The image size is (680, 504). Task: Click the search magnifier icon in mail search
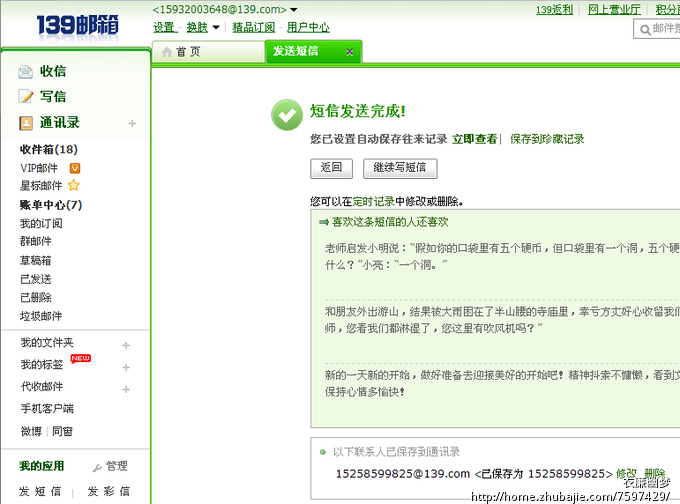click(645, 30)
